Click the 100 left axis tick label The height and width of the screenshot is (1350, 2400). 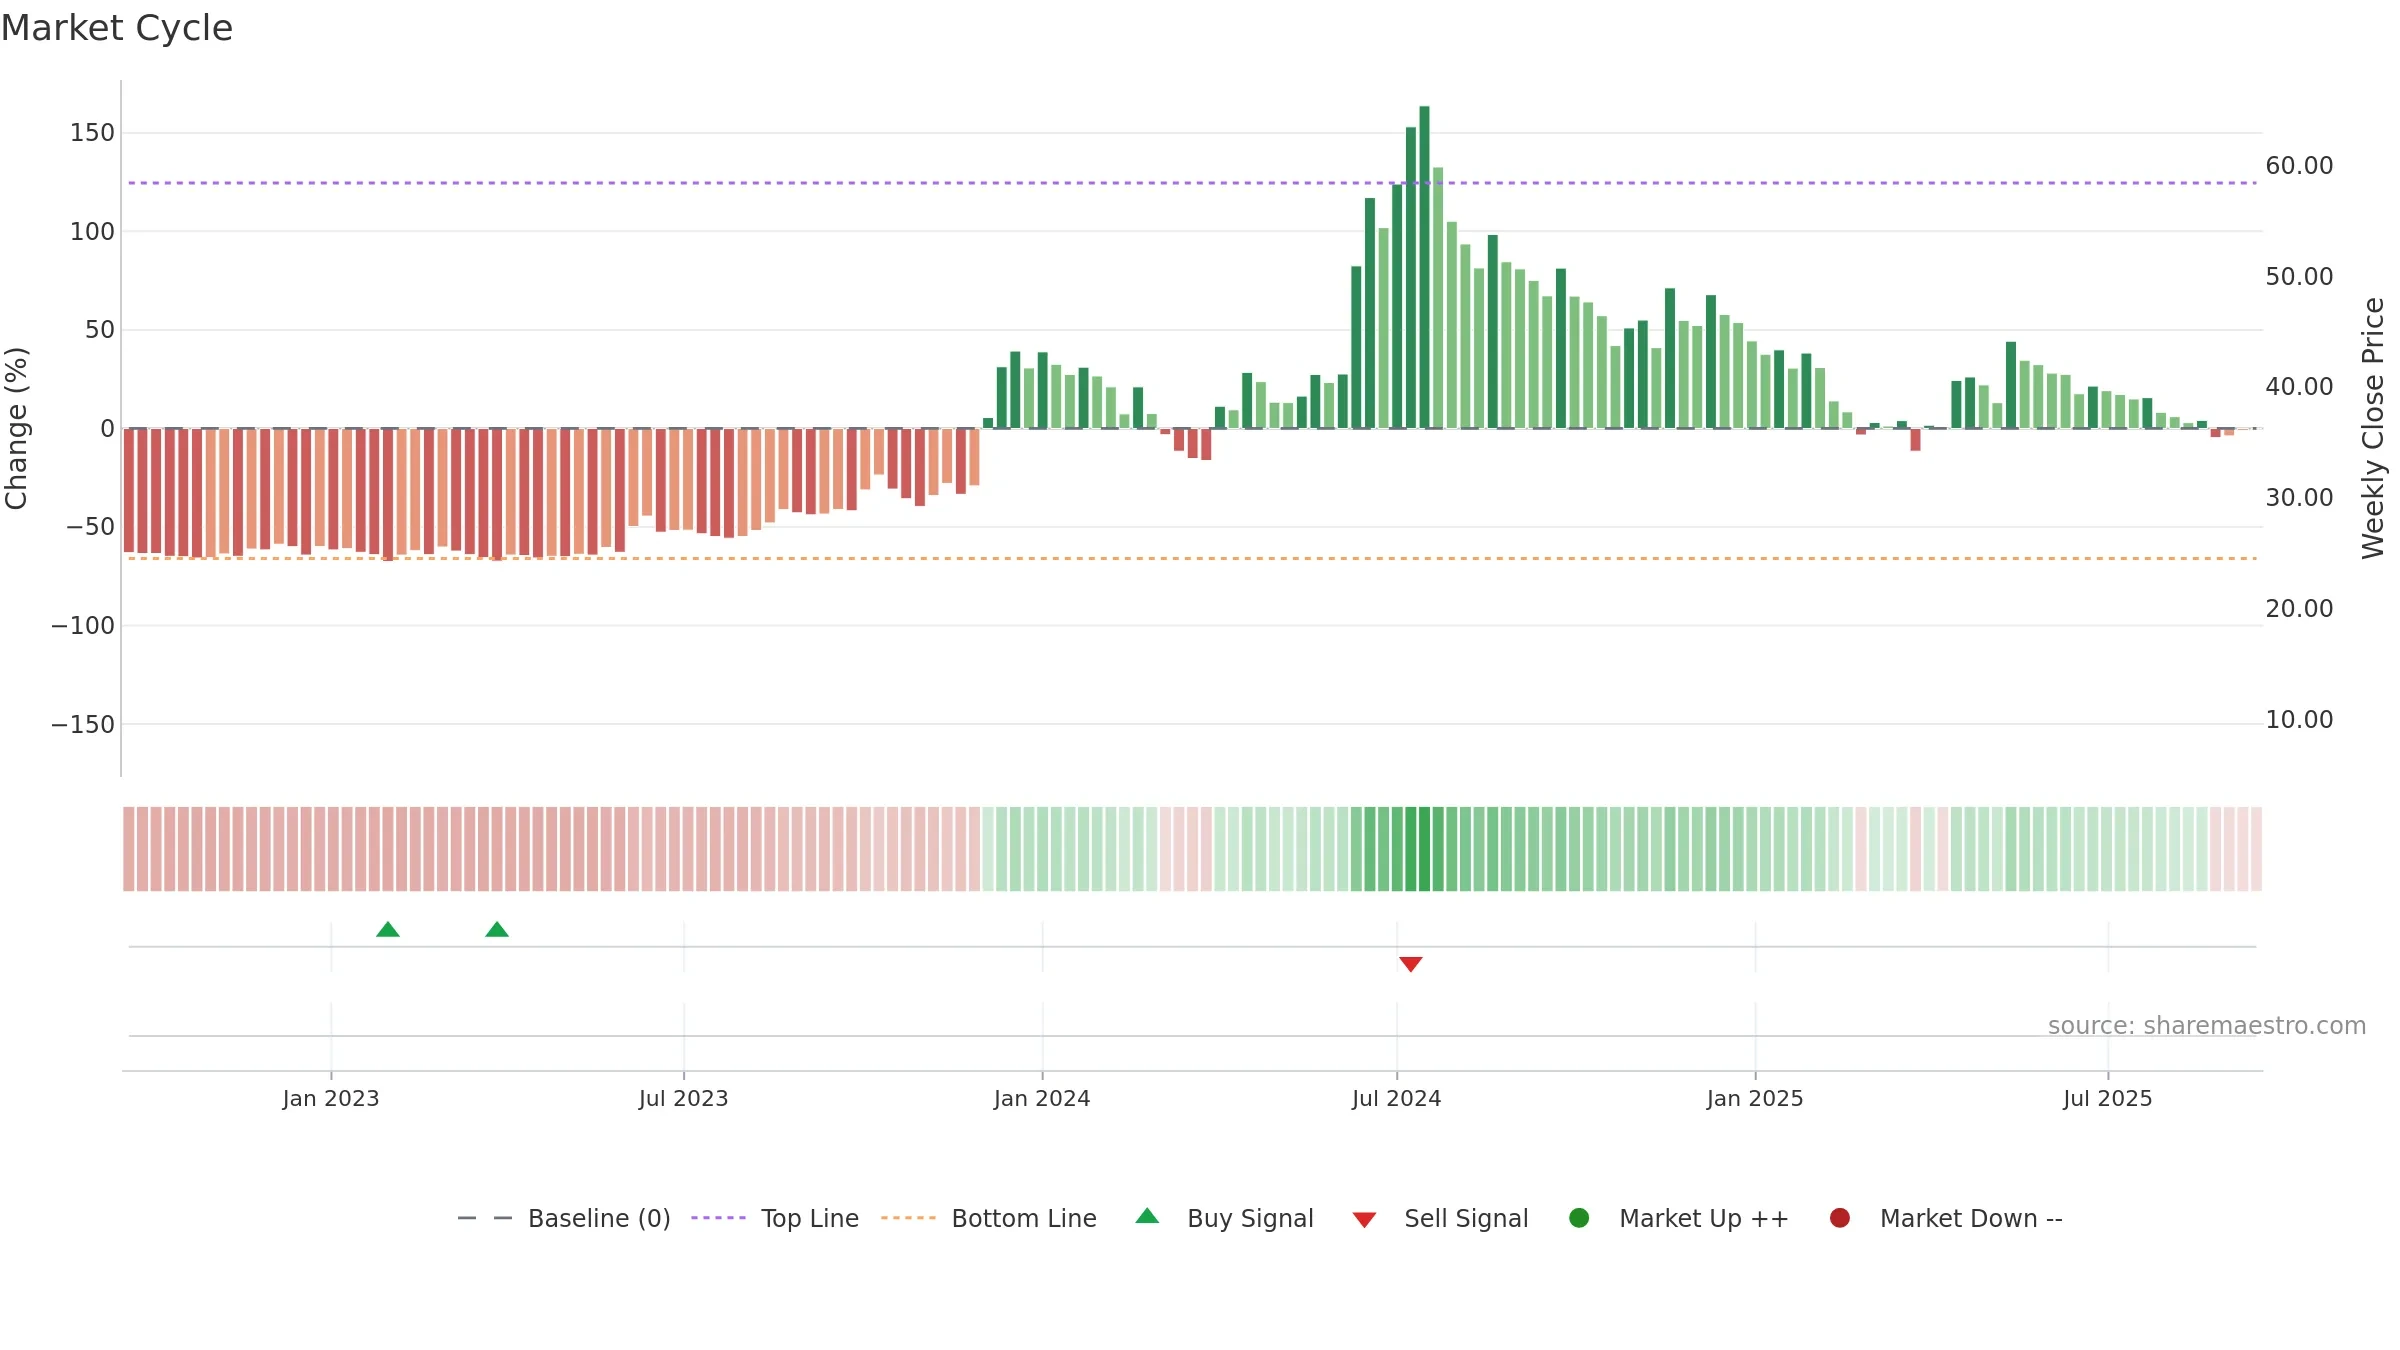pyautogui.click(x=92, y=232)
